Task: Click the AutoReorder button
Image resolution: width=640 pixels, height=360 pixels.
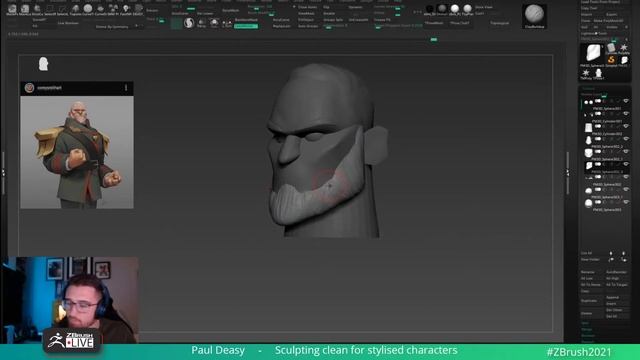Action: 616,272
